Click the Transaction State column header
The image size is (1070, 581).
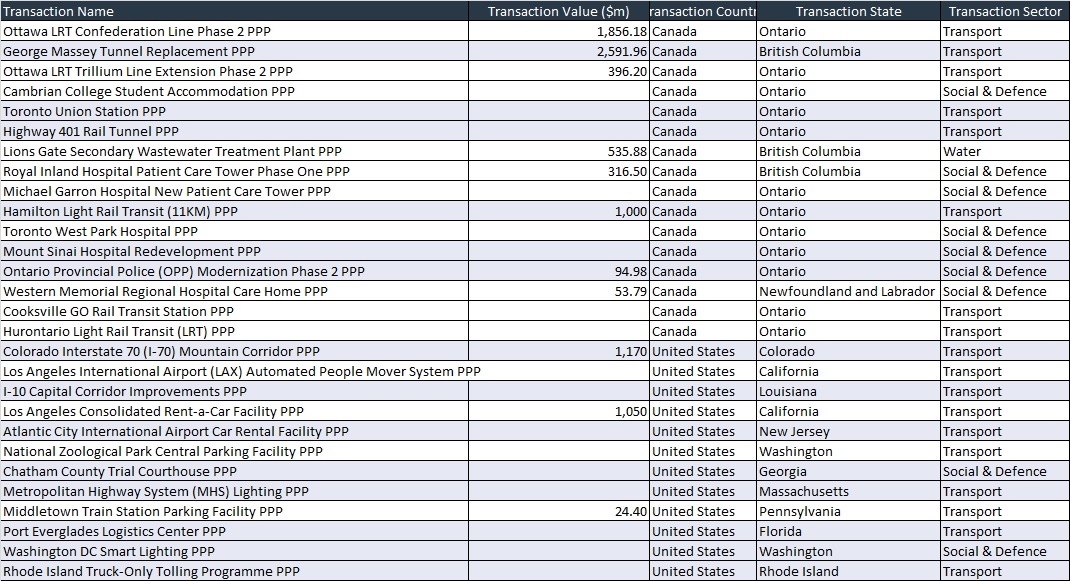tap(848, 11)
